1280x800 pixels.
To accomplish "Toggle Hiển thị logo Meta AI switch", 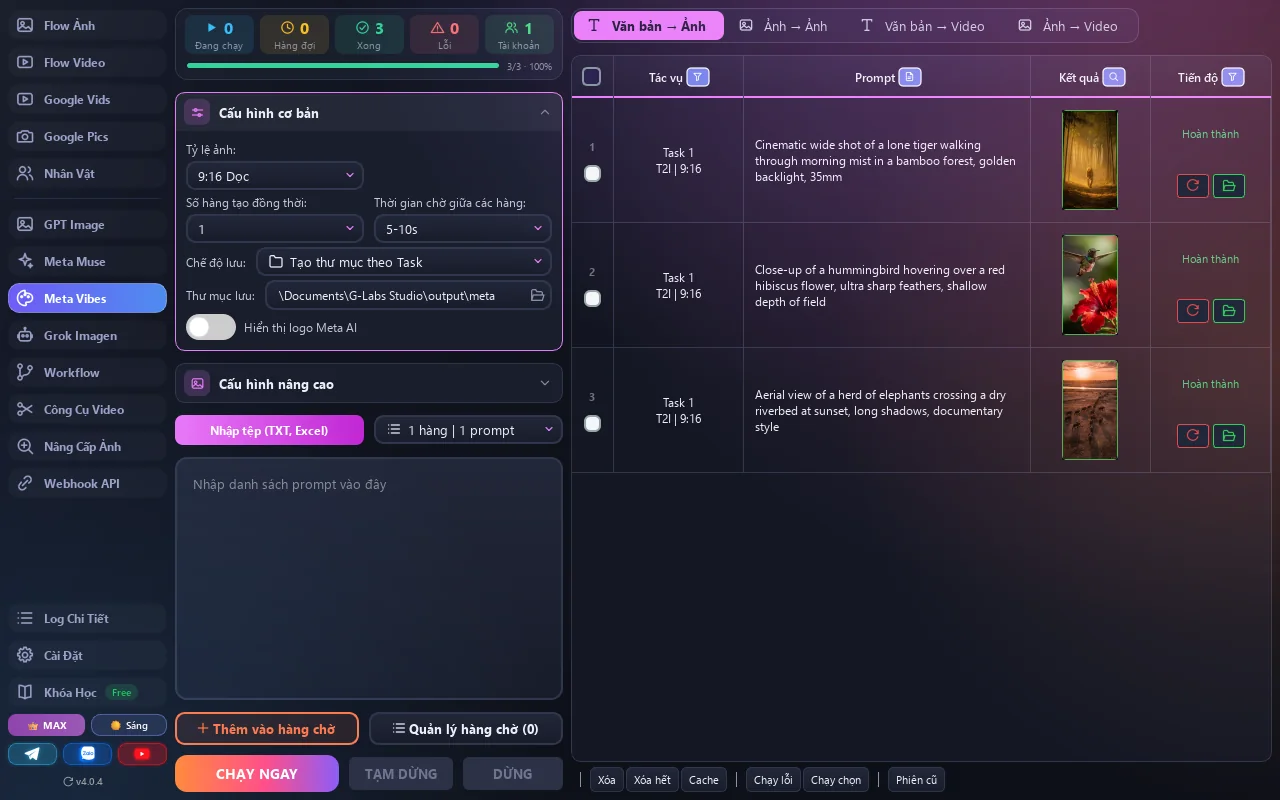I will 211,327.
